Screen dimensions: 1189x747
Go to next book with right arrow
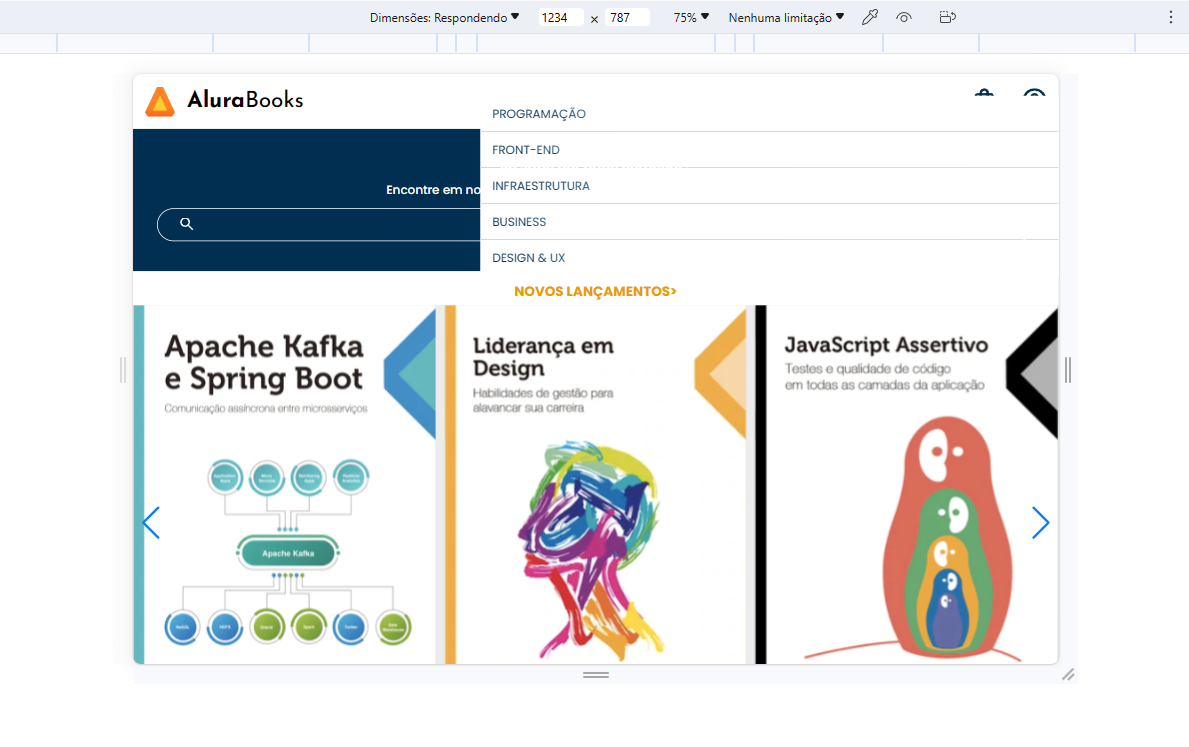click(1040, 523)
